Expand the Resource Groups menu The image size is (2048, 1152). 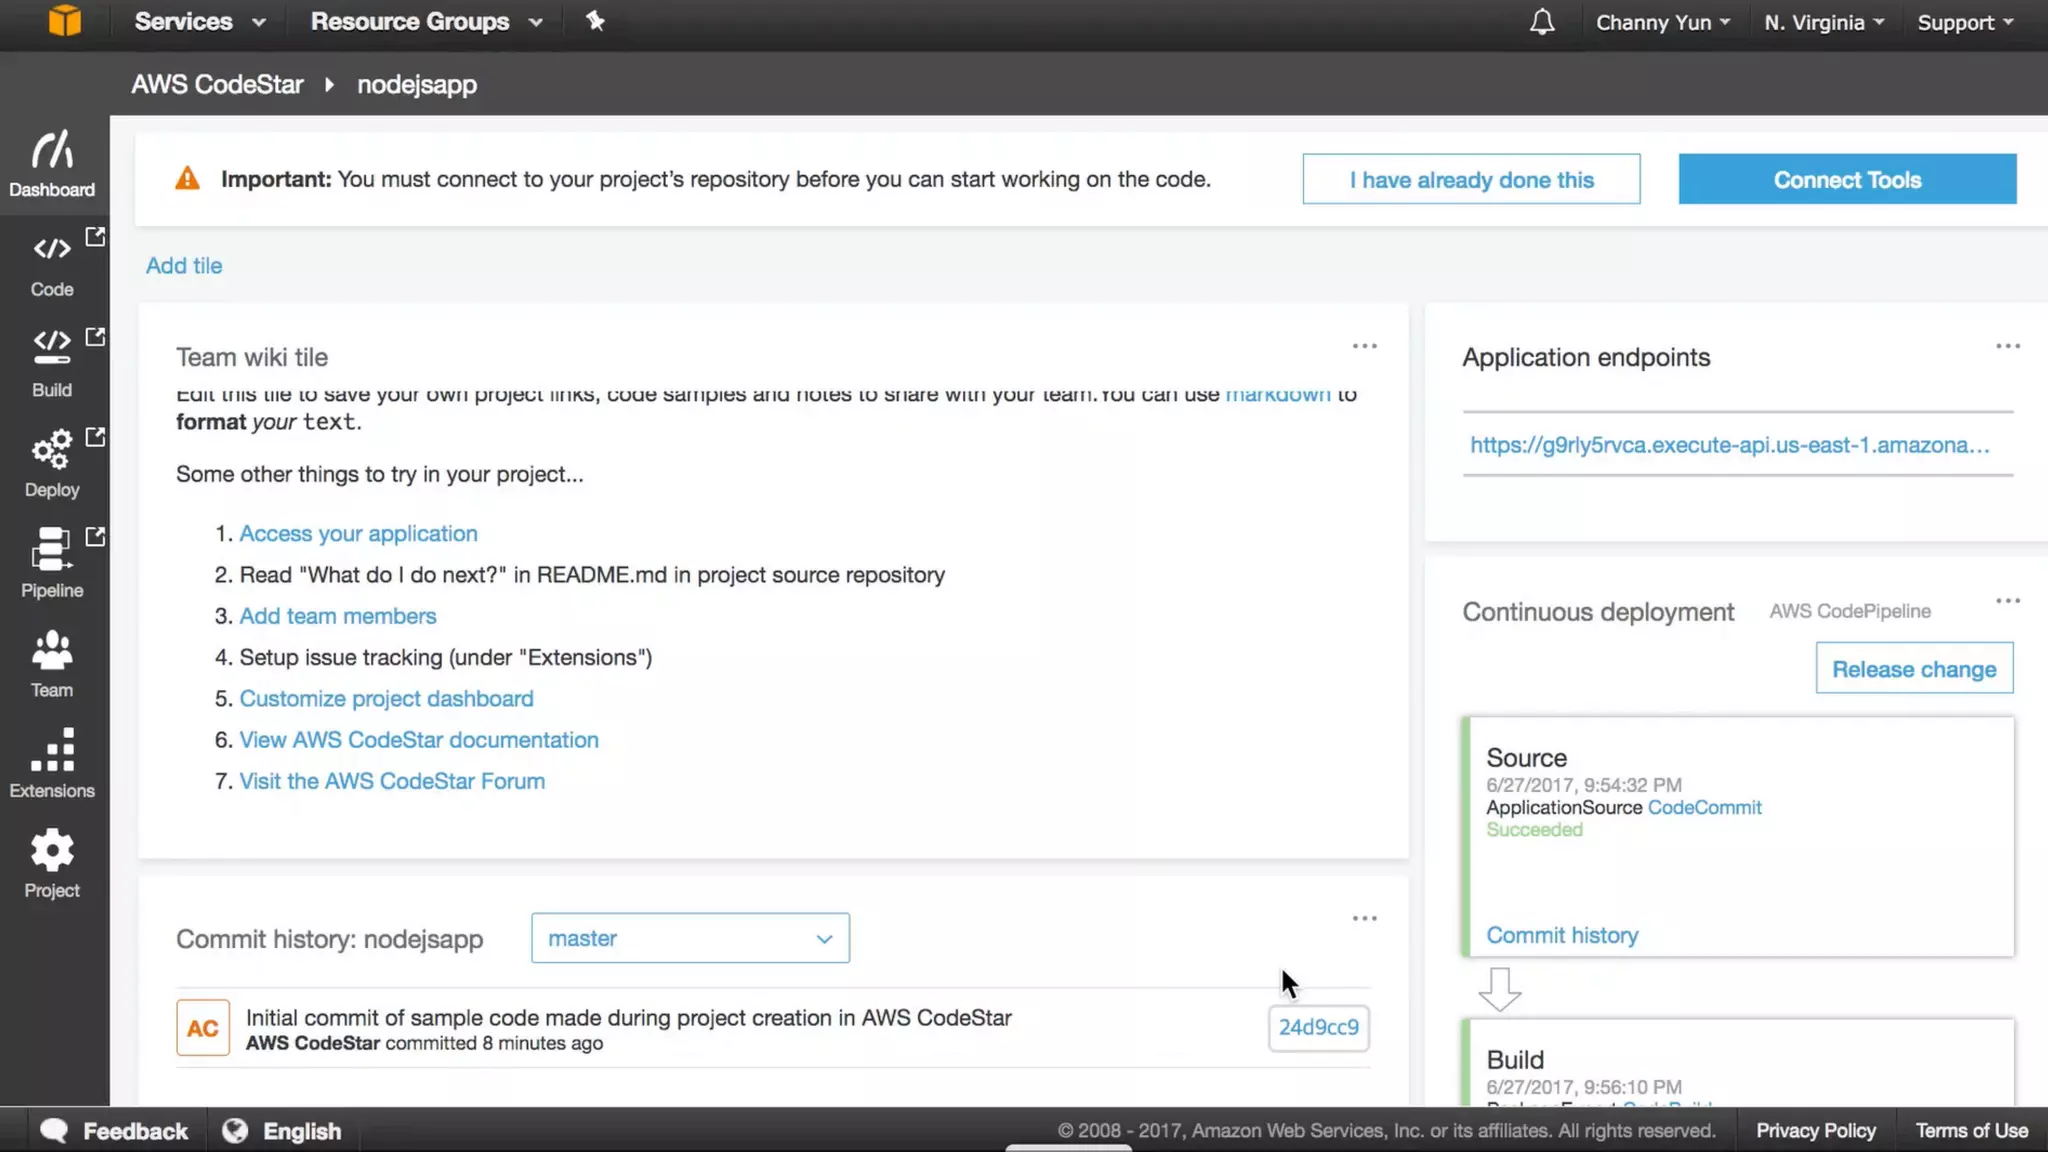[426, 21]
